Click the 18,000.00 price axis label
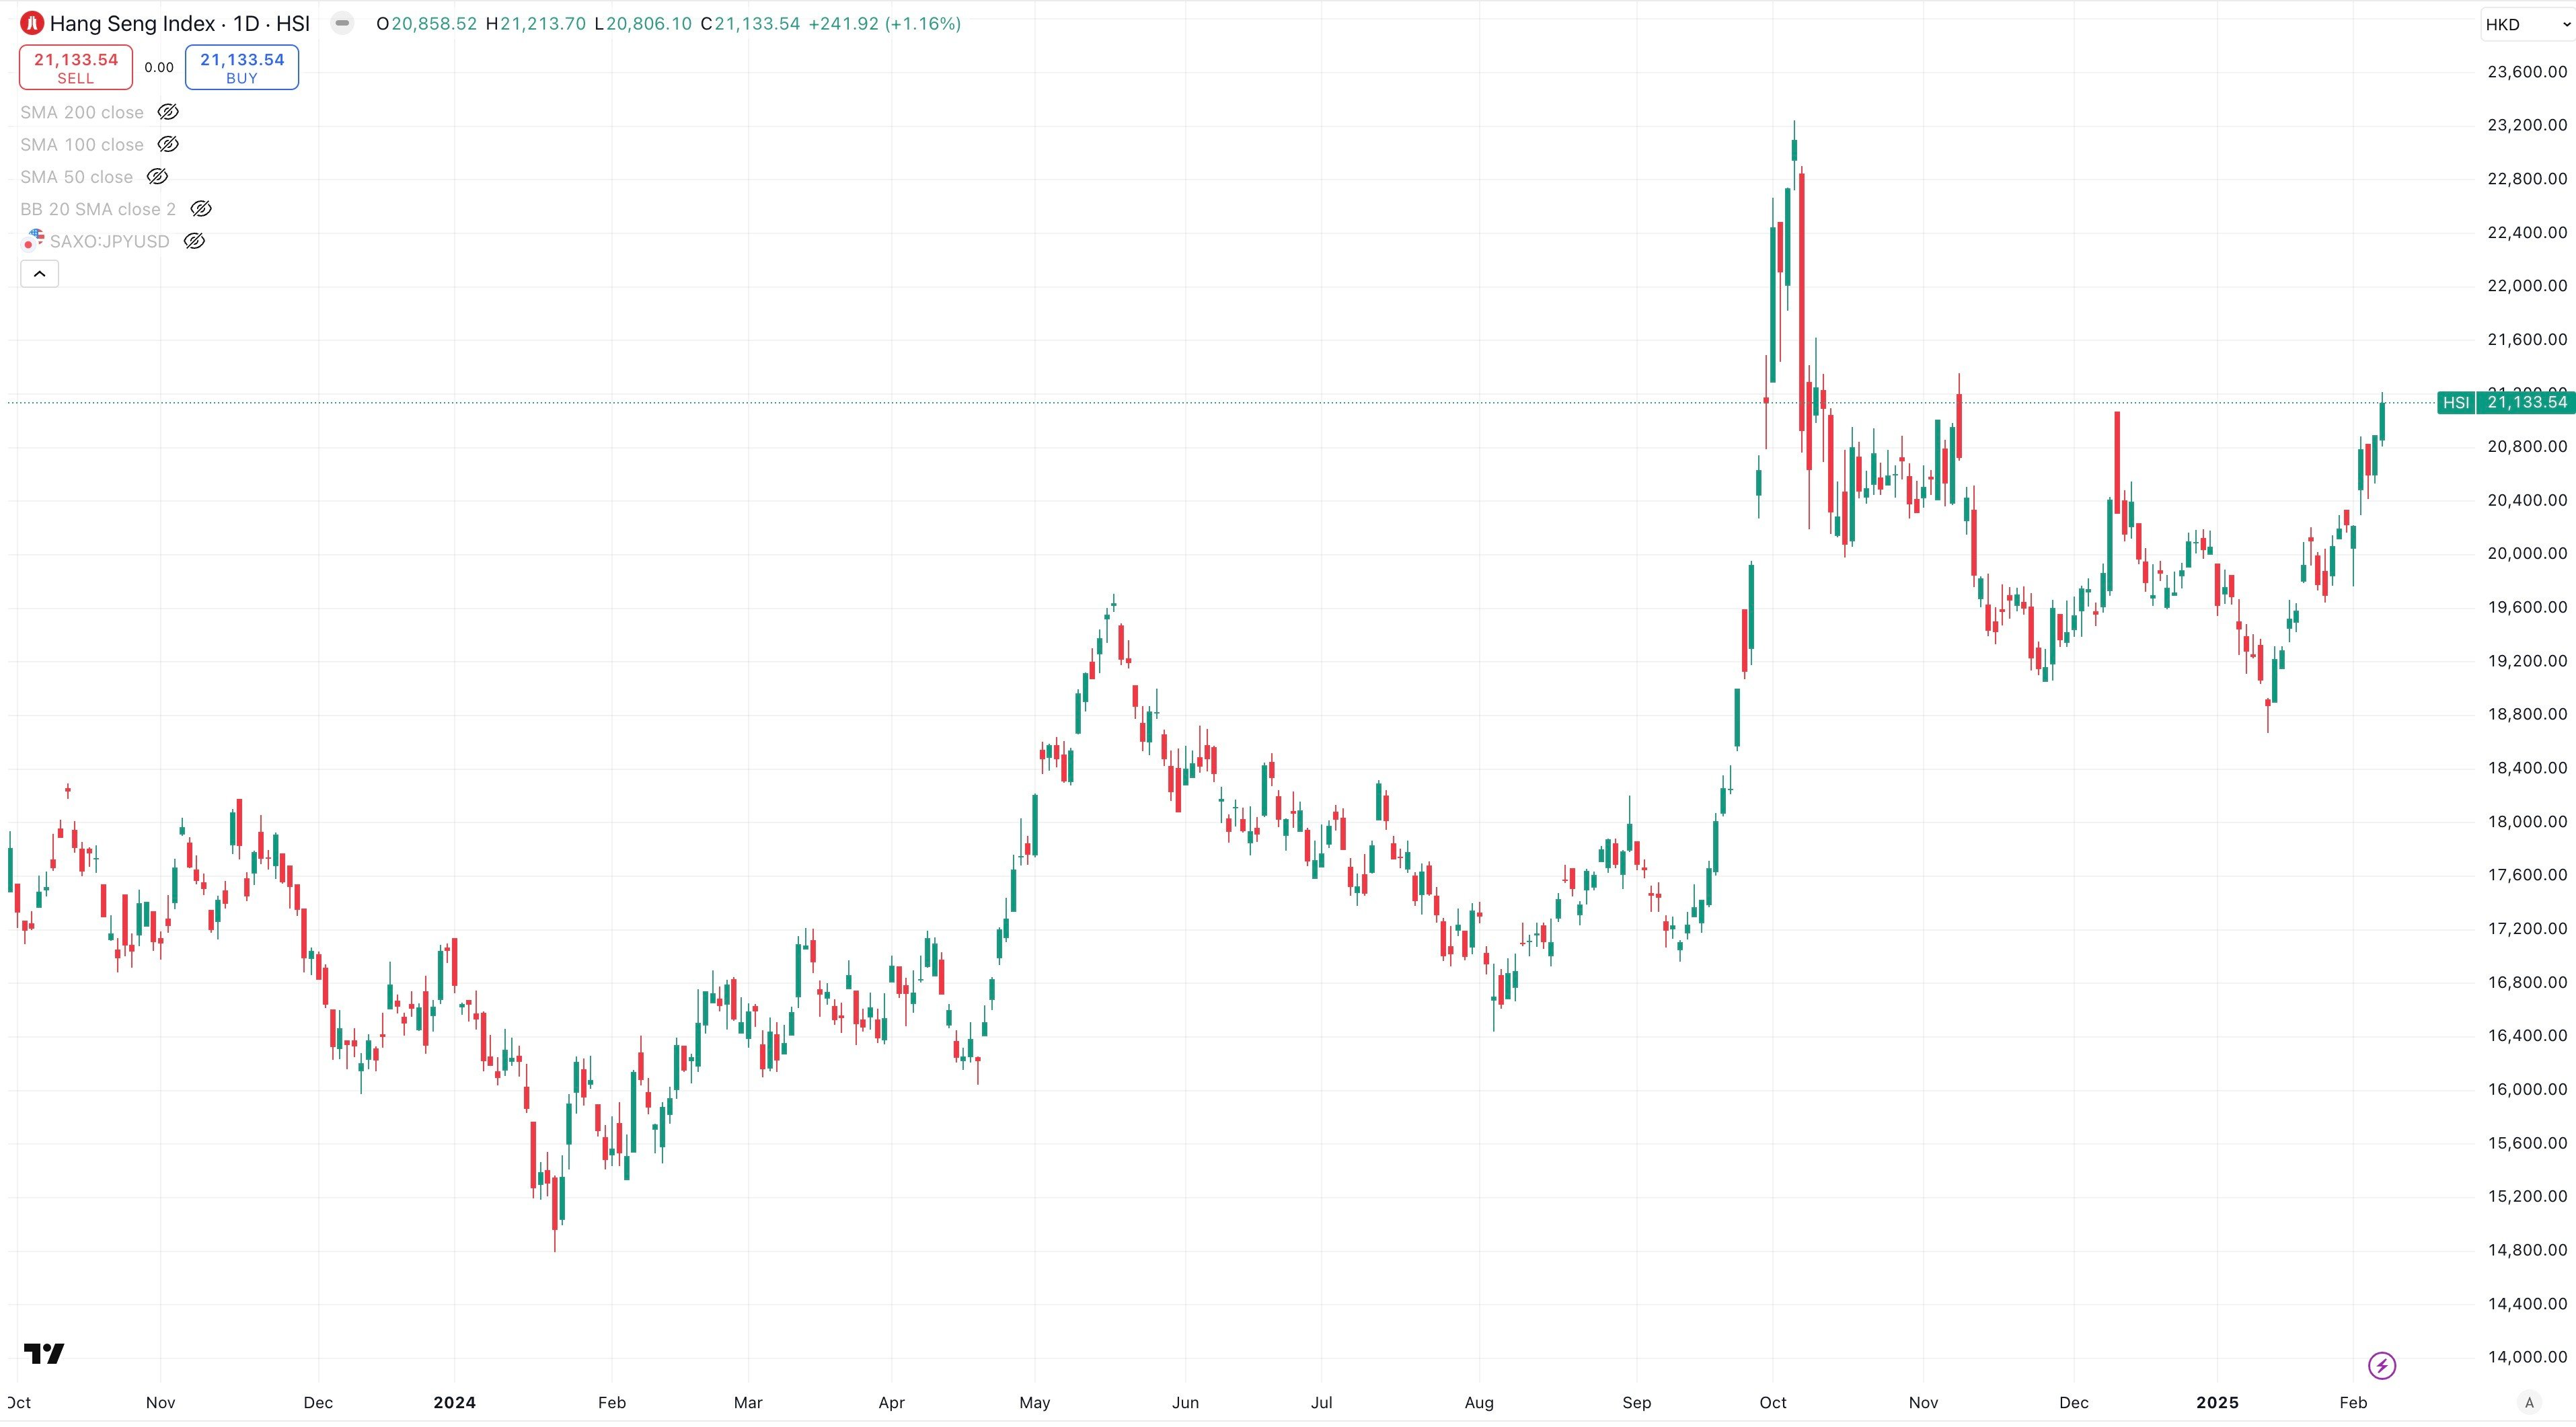This screenshot has width=2576, height=1427. [x=2527, y=821]
